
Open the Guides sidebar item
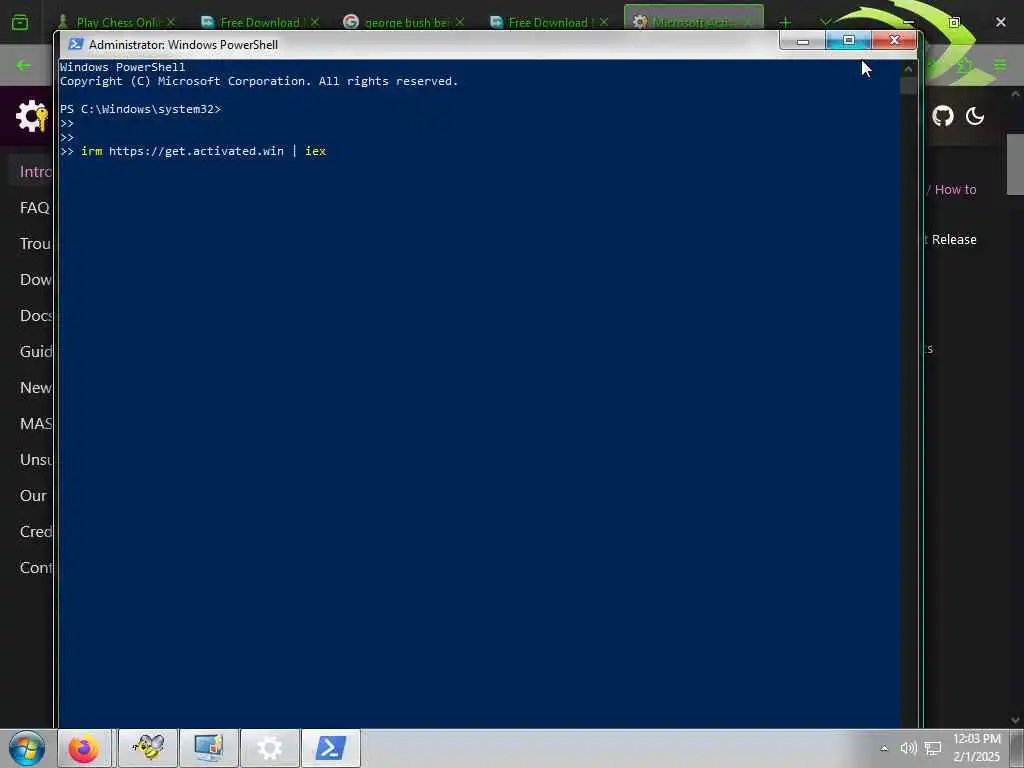pyautogui.click(x=35, y=351)
